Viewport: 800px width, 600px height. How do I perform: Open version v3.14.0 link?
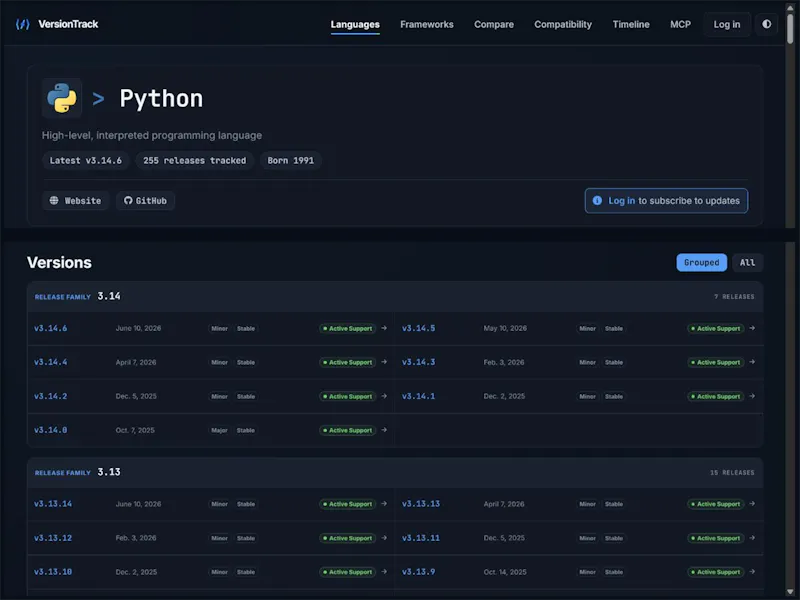click(51, 430)
